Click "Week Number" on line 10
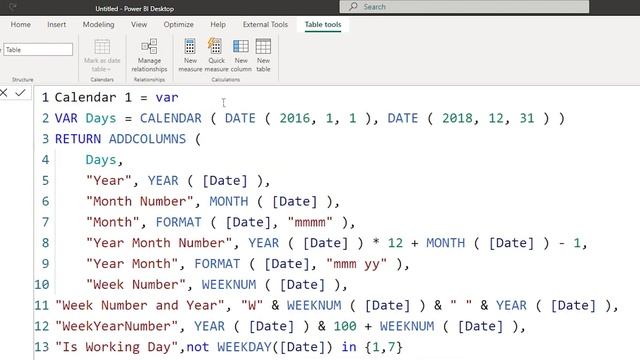Image resolution: width=640 pixels, height=360 pixels. pyautogui.click(x=136, y=285)
